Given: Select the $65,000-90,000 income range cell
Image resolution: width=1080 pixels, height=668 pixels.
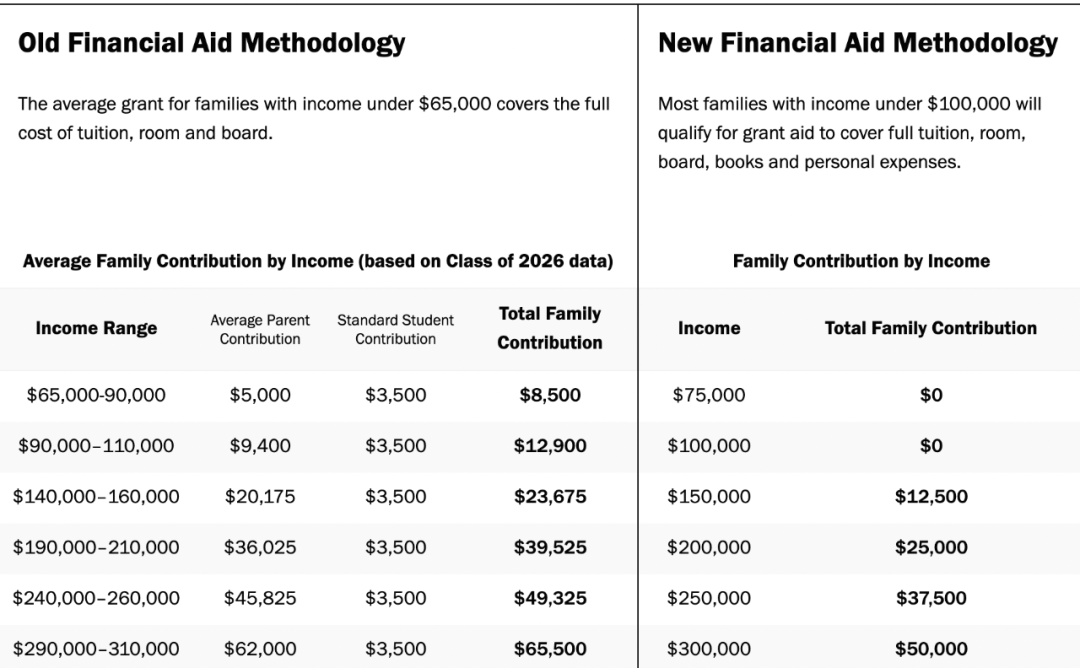Looking at the screenshot, I should (96, 395).
